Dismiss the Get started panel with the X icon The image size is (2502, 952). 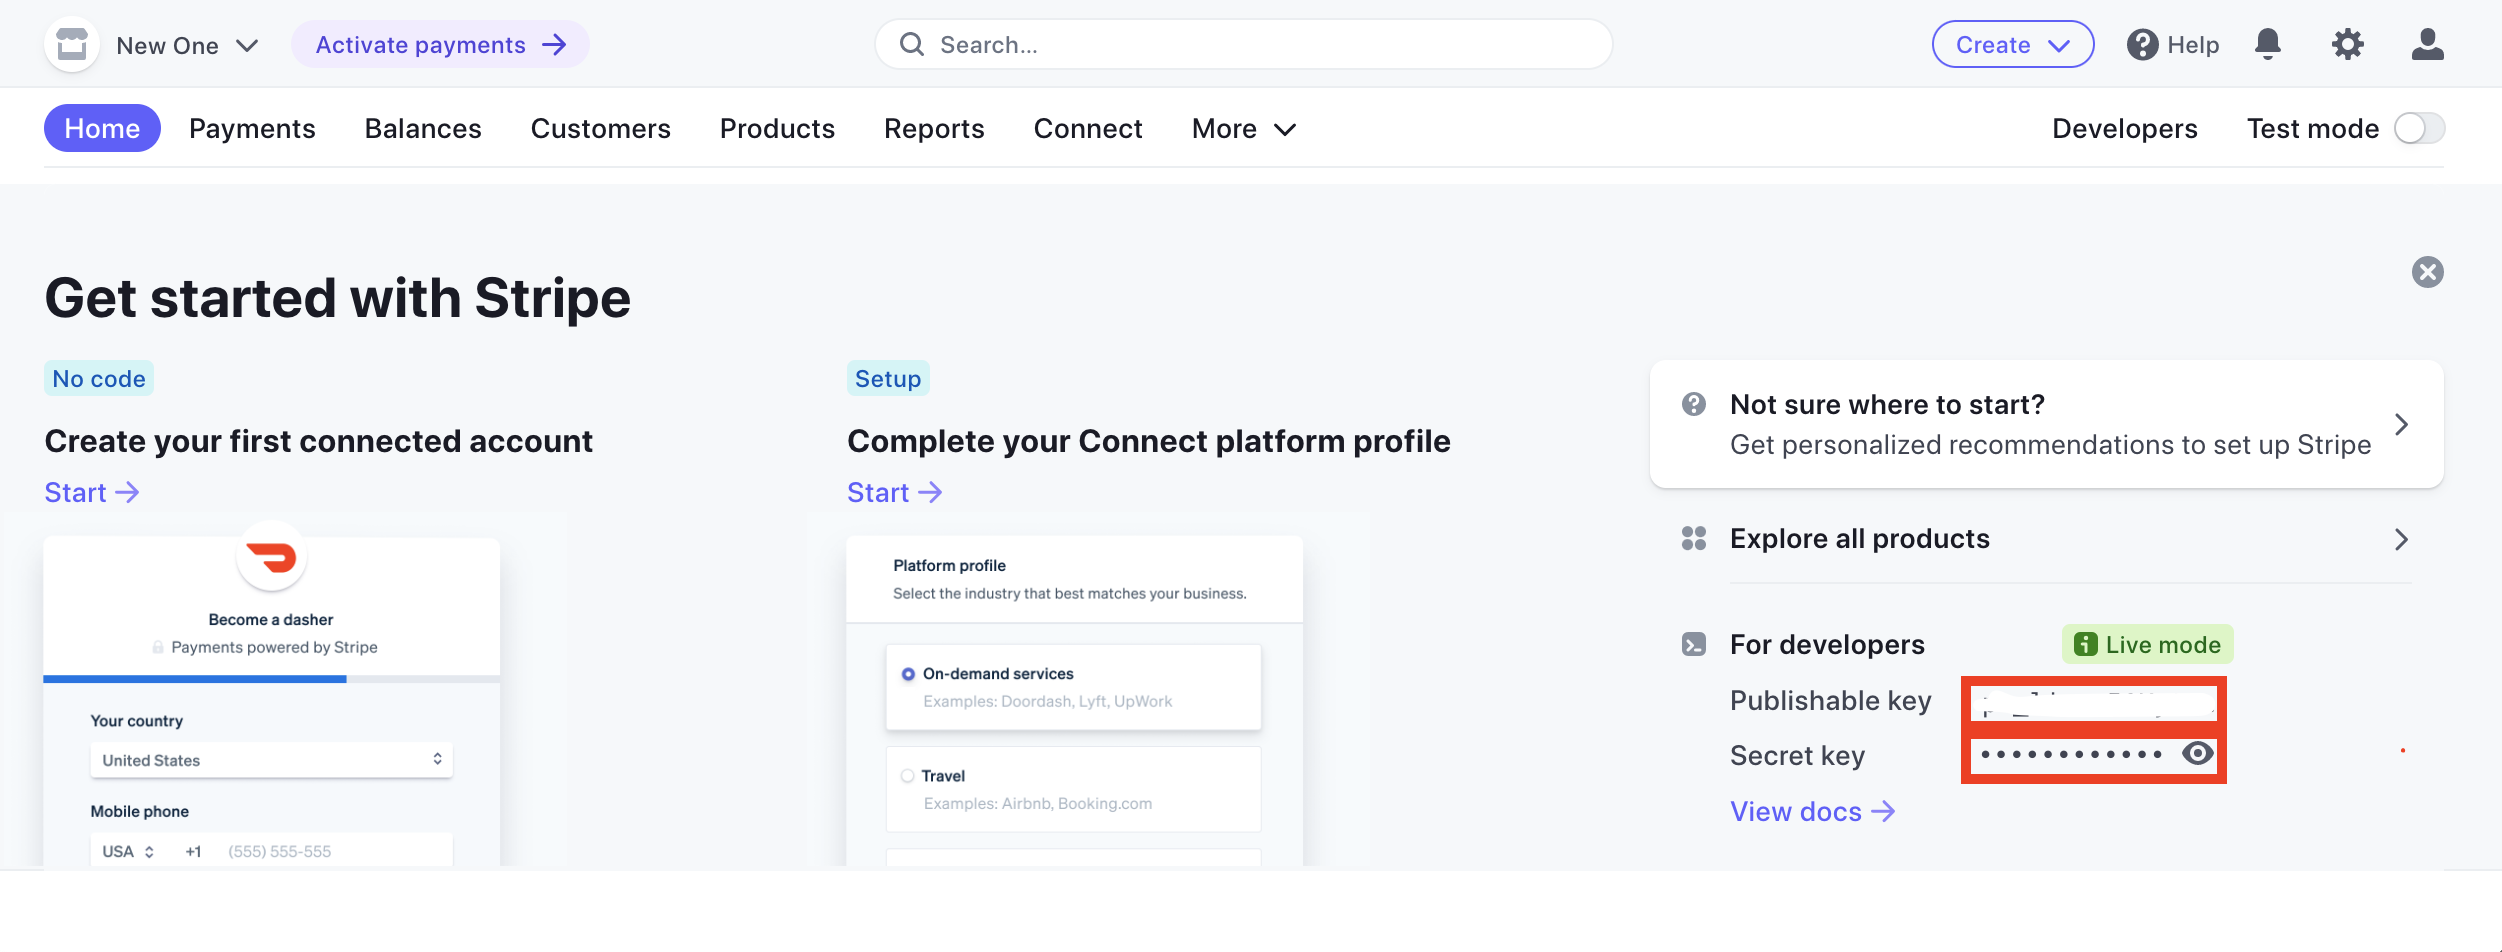2429,271
